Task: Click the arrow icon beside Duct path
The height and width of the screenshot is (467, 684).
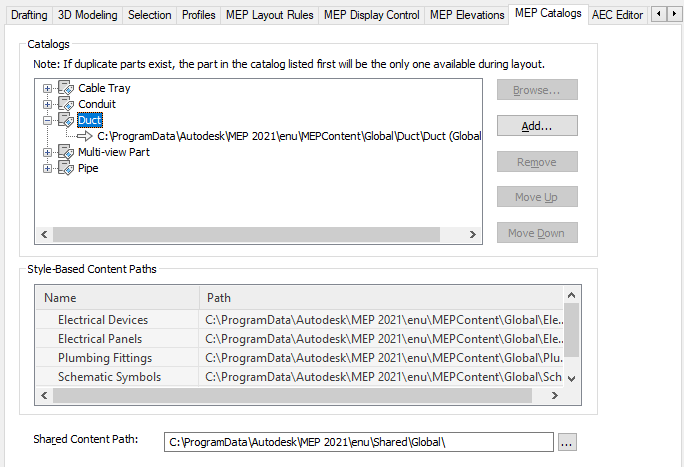Action: (x=85, y=136)
